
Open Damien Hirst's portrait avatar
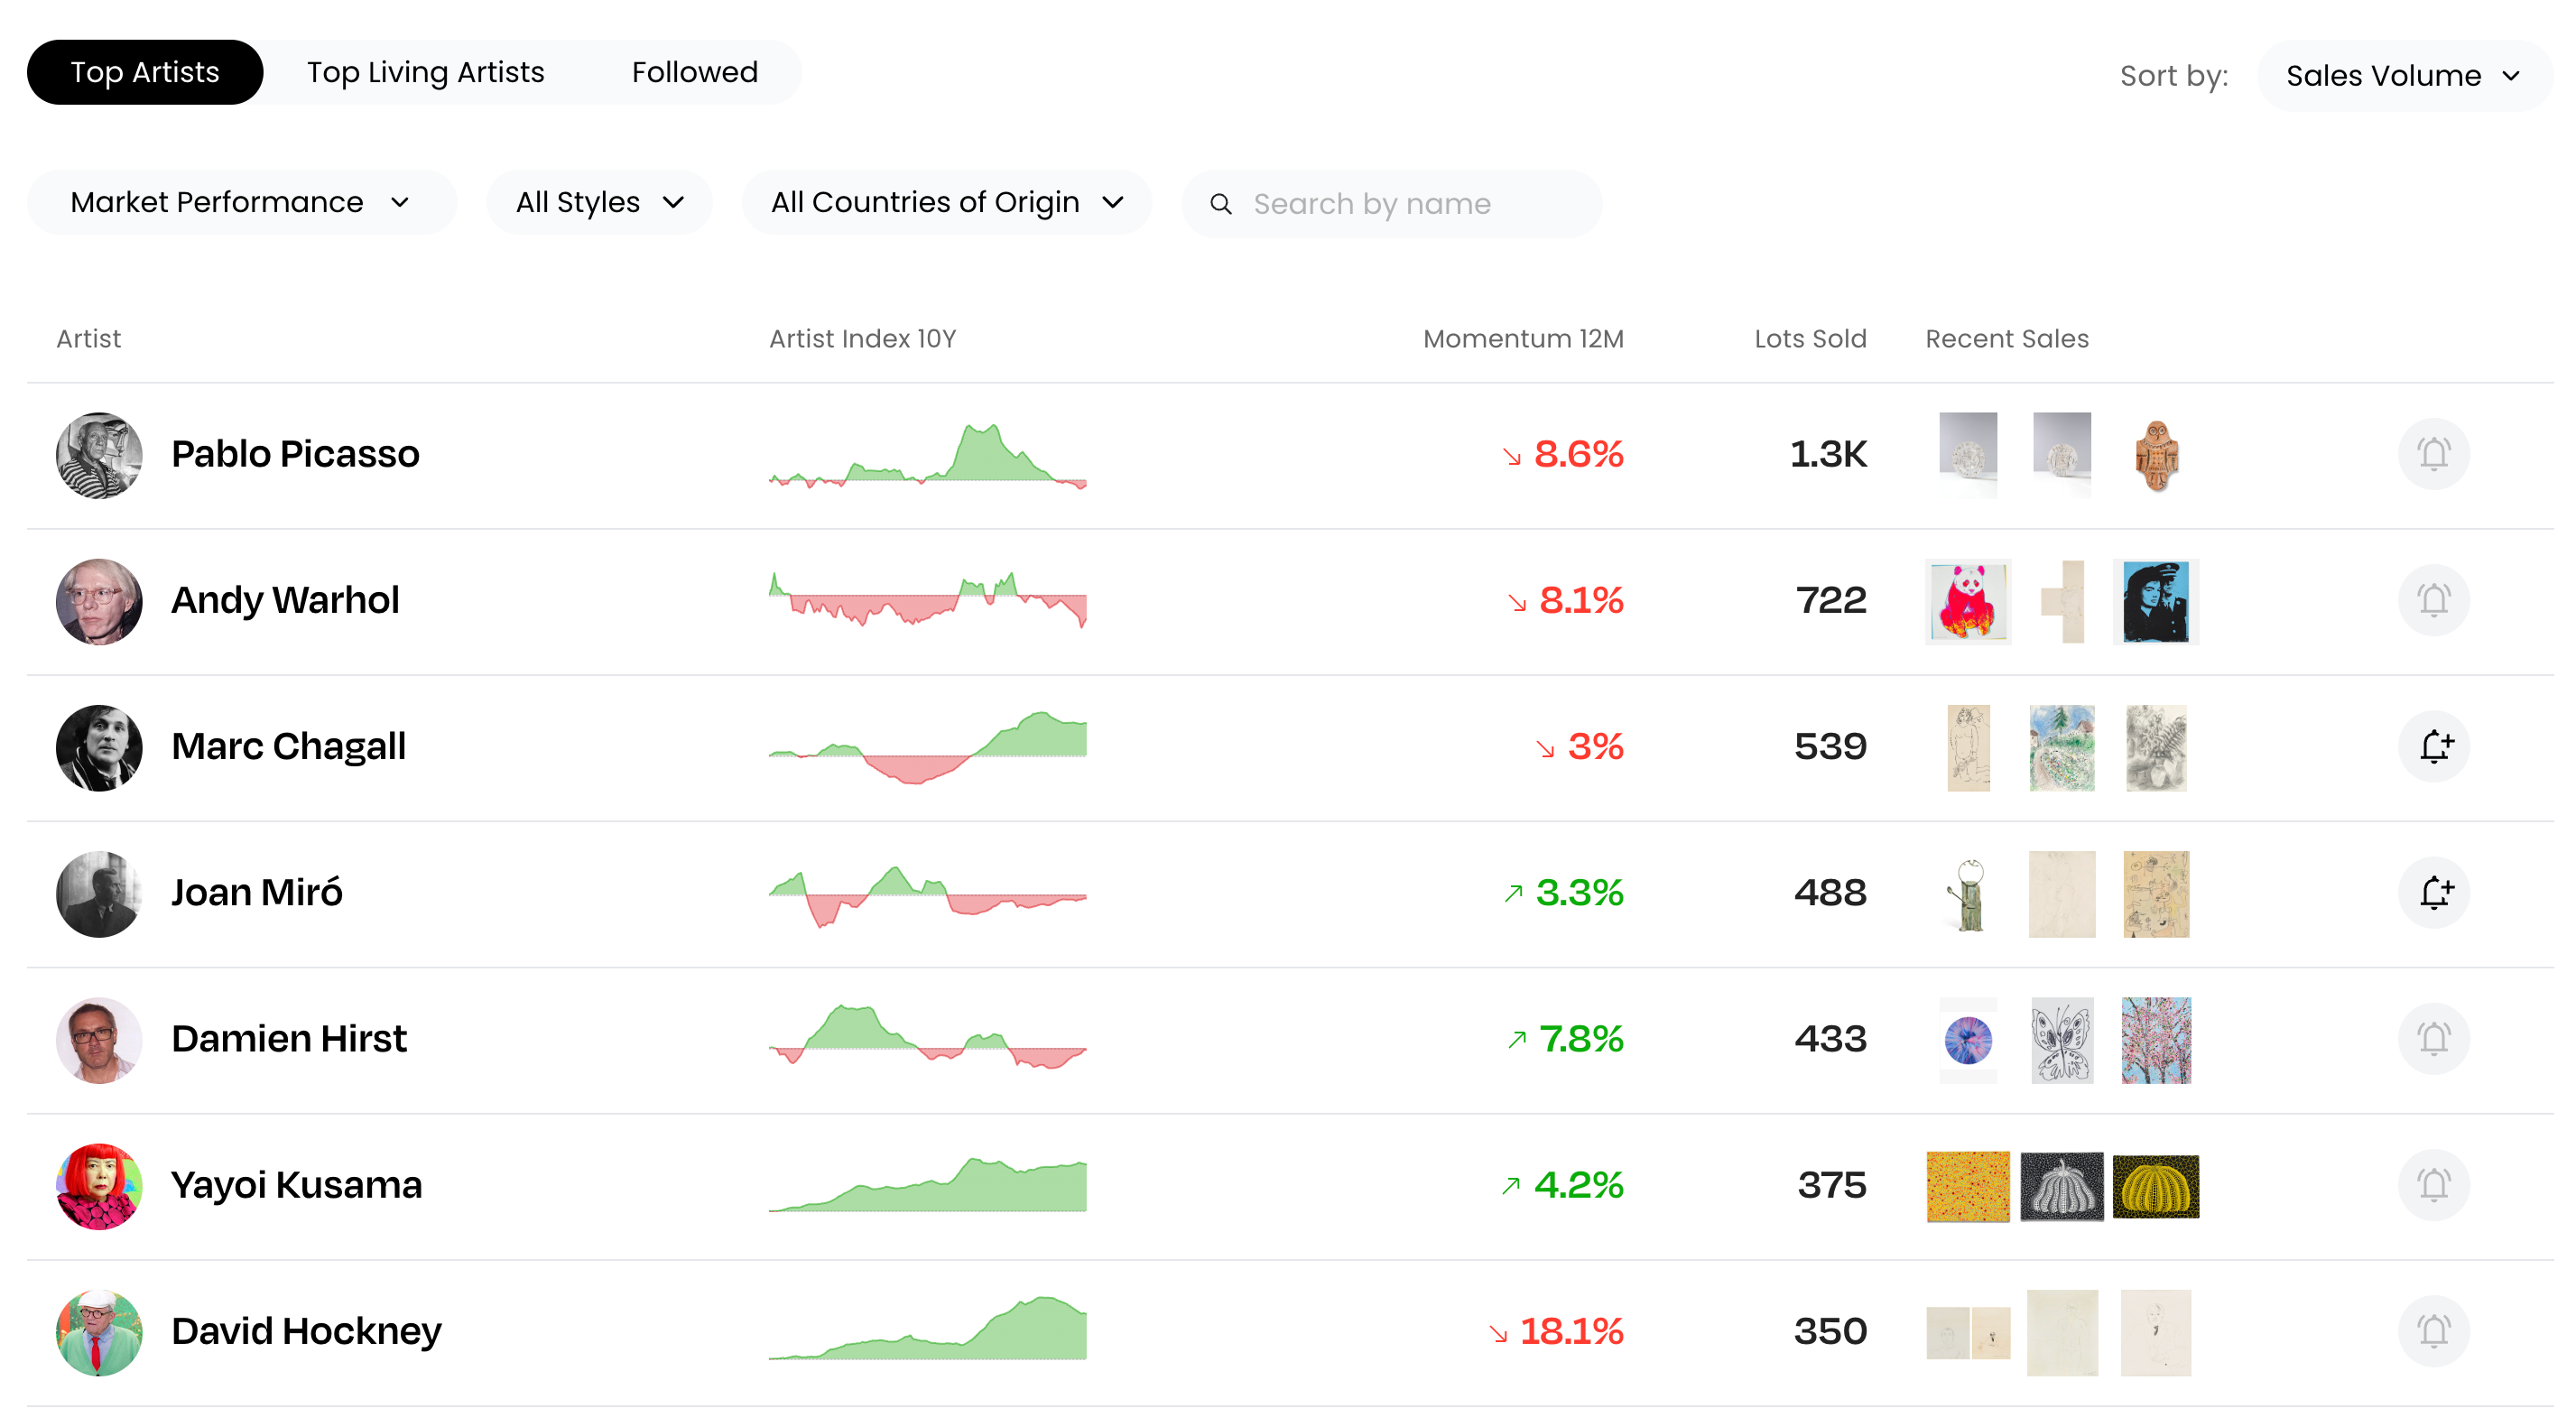click(99, 1039)
